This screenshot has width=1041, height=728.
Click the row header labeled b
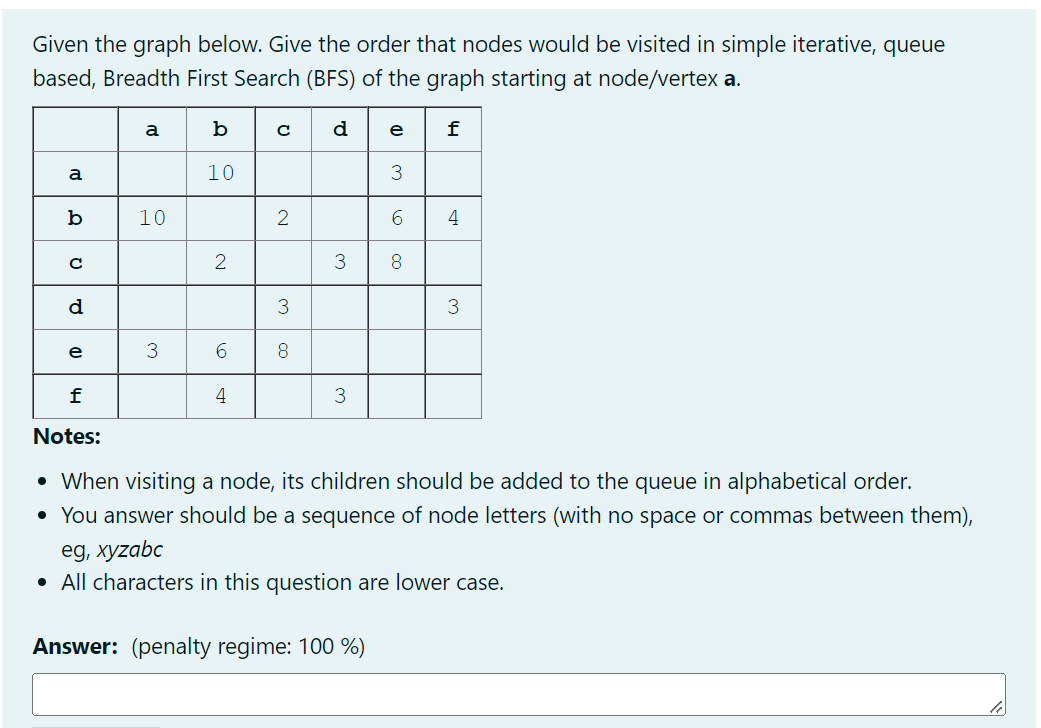(74, 218)
